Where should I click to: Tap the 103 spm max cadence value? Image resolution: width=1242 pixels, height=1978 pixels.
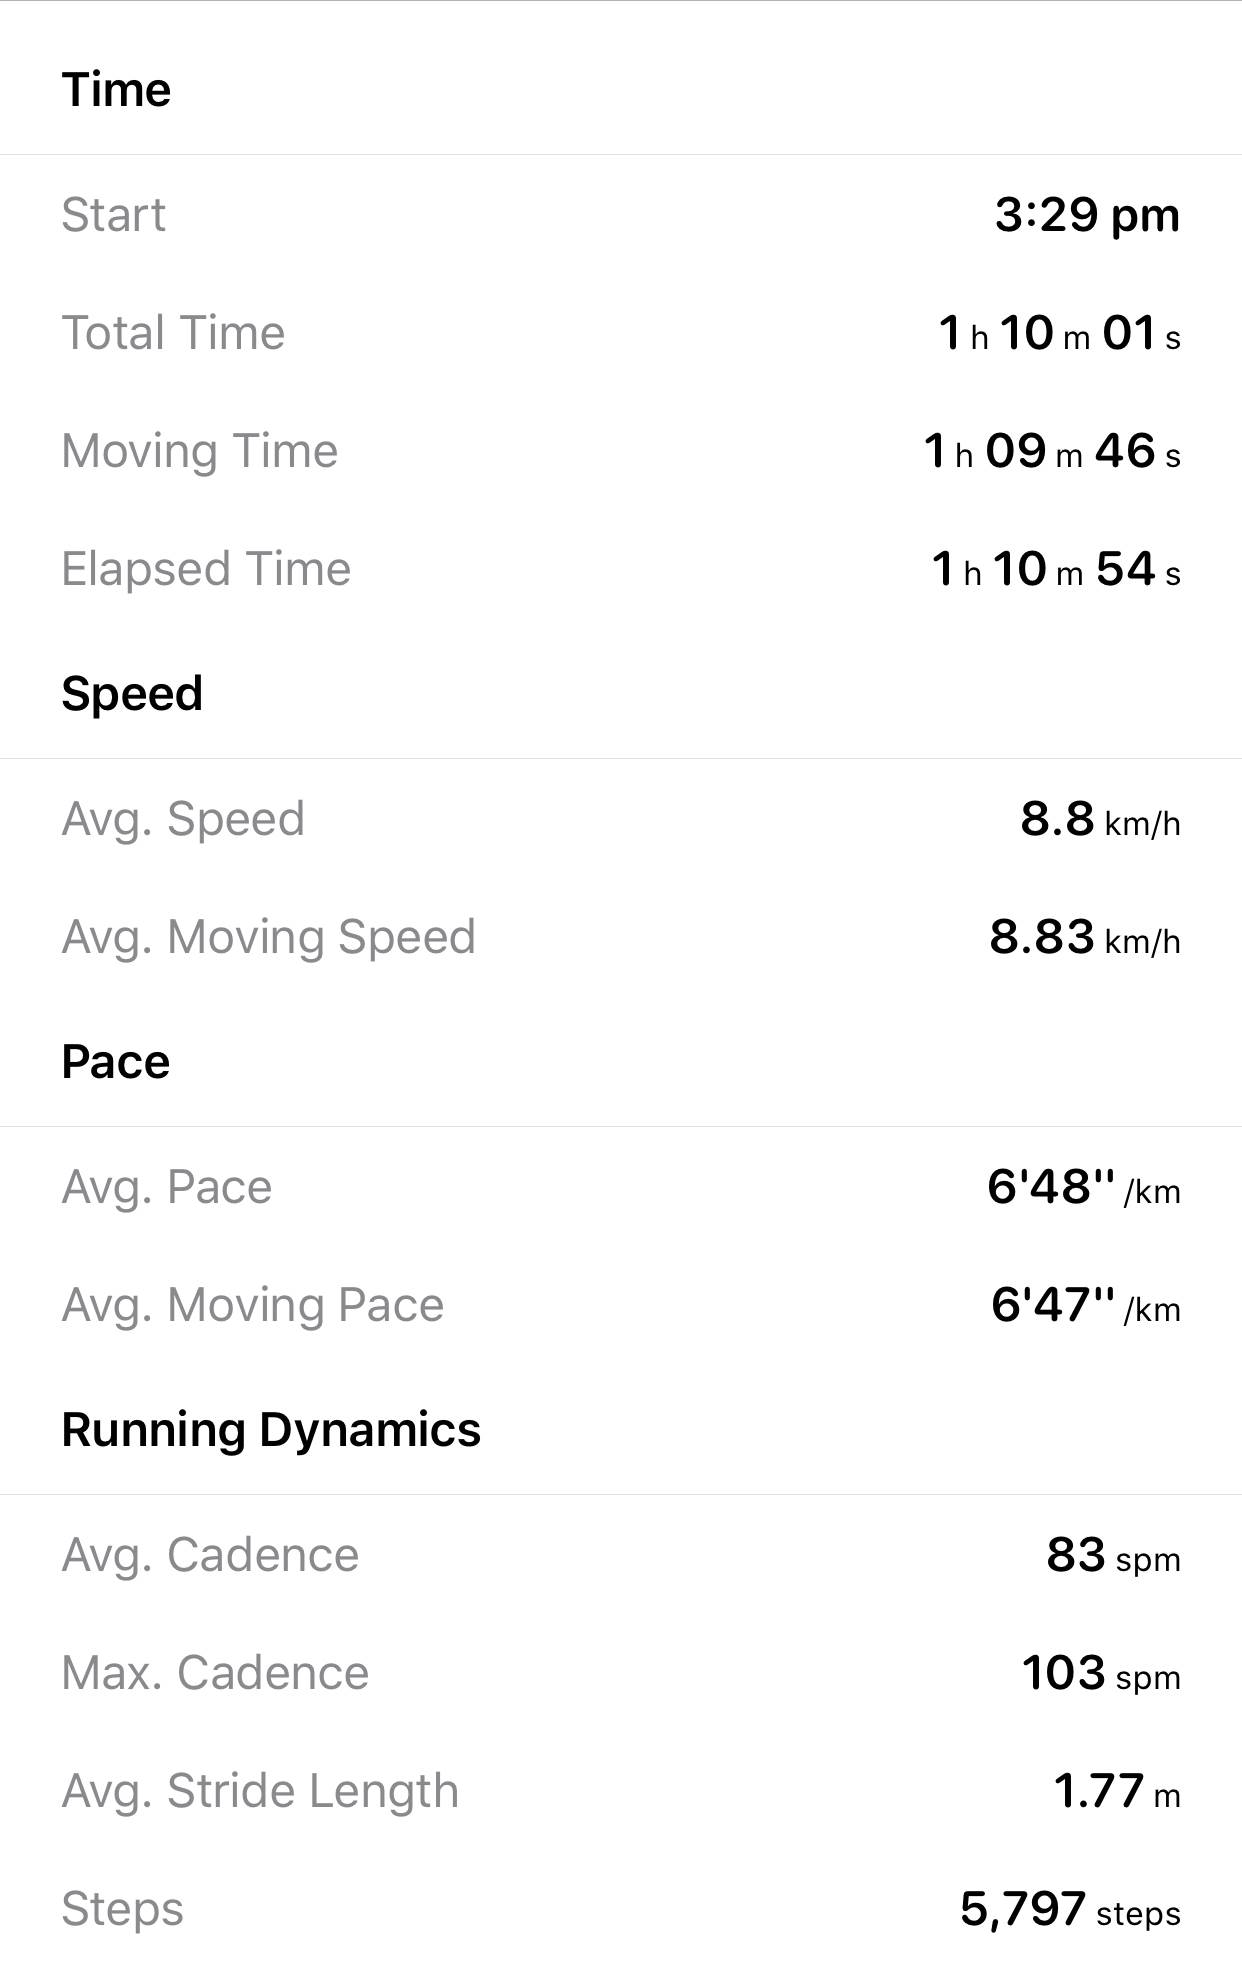(1100, 1673)
